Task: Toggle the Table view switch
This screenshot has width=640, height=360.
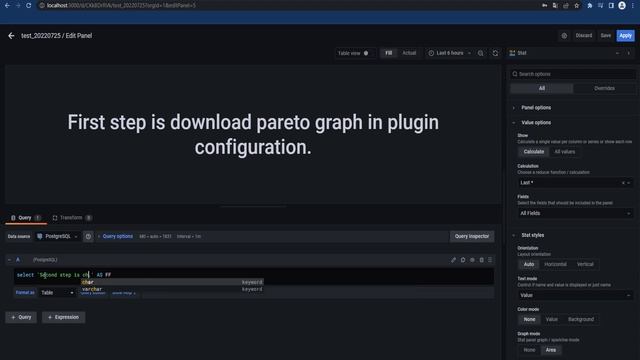Action: (x=365, y=53)
